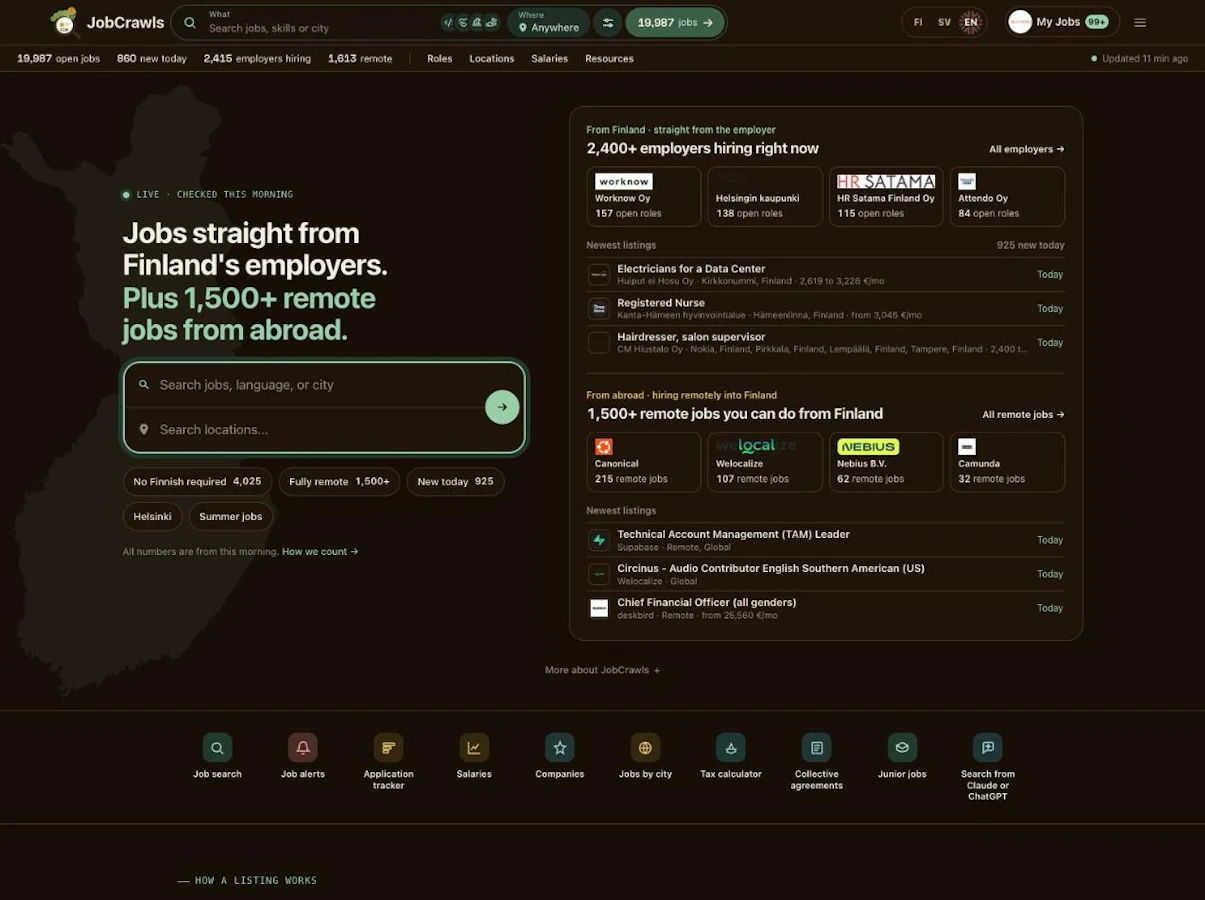Viewport: 1205px width, 900px height.
Task: Click the All employers link
Action: [1027, 149]
